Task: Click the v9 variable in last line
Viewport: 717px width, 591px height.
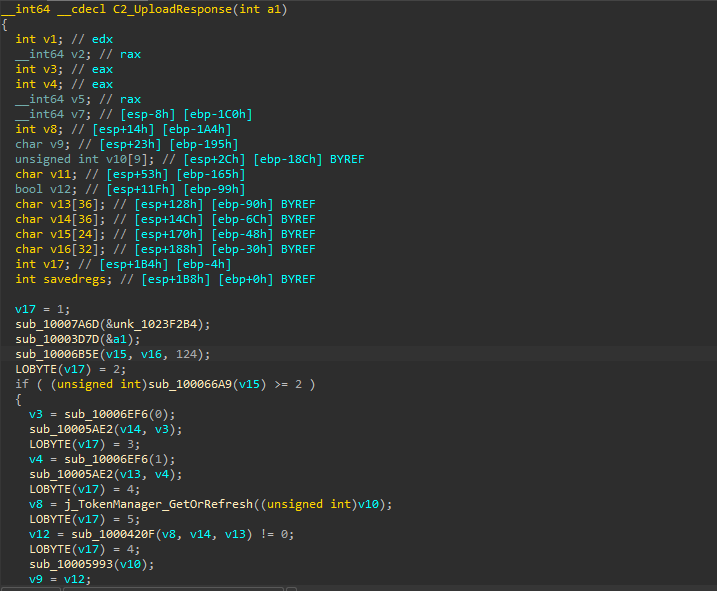Action: pyautogui.click(x=36, y=579)
